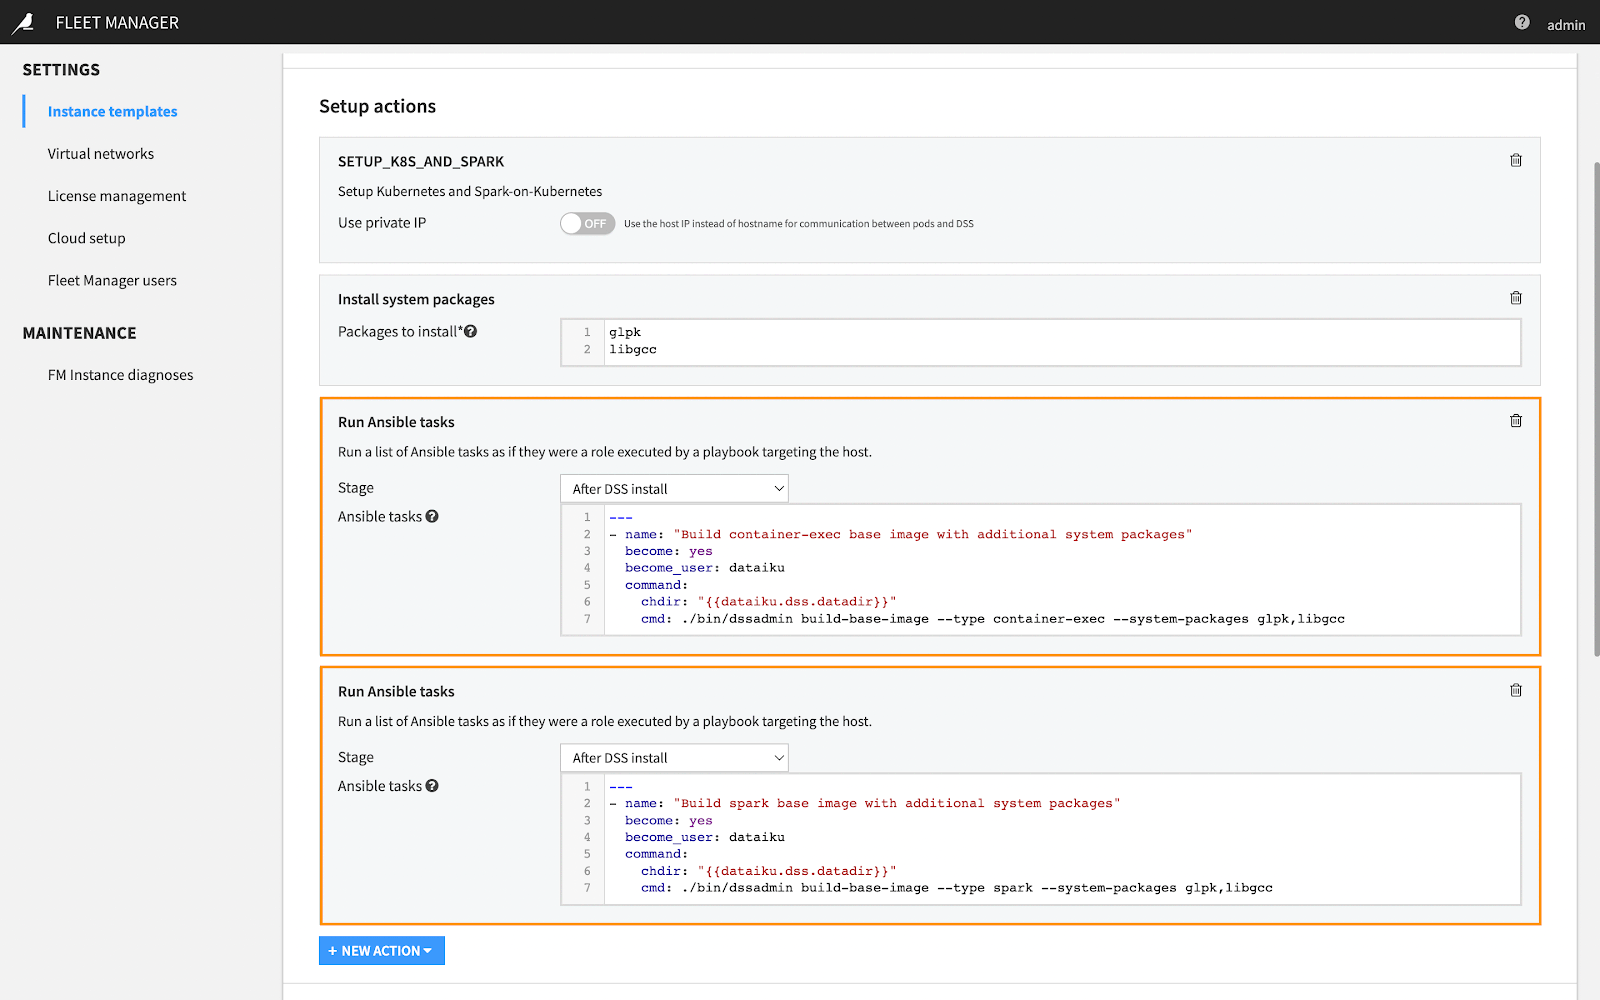Delete the SETUP_K8S_AND_SPARK action

click(1515, 160)
